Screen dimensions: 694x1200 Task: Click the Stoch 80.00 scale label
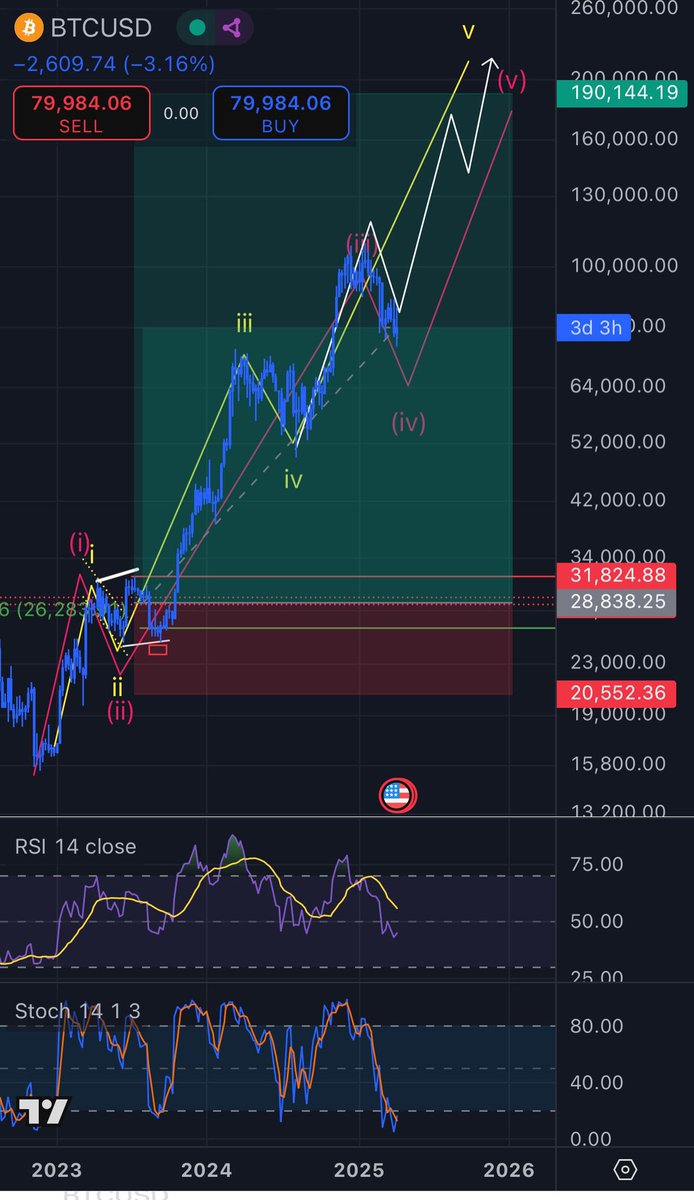pyautogui.click(x=596, y=1026)
